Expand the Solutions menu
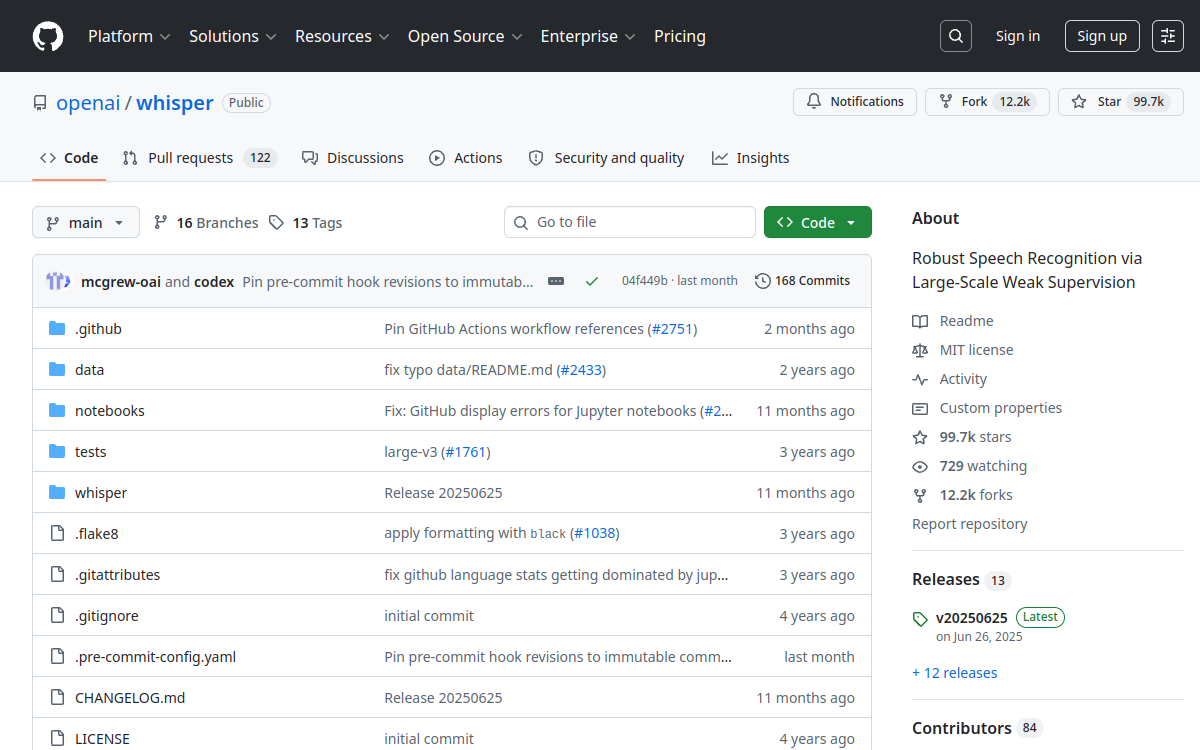Image resolution: width=1200 pixels, height=750 pixels. tap(232, 36)
